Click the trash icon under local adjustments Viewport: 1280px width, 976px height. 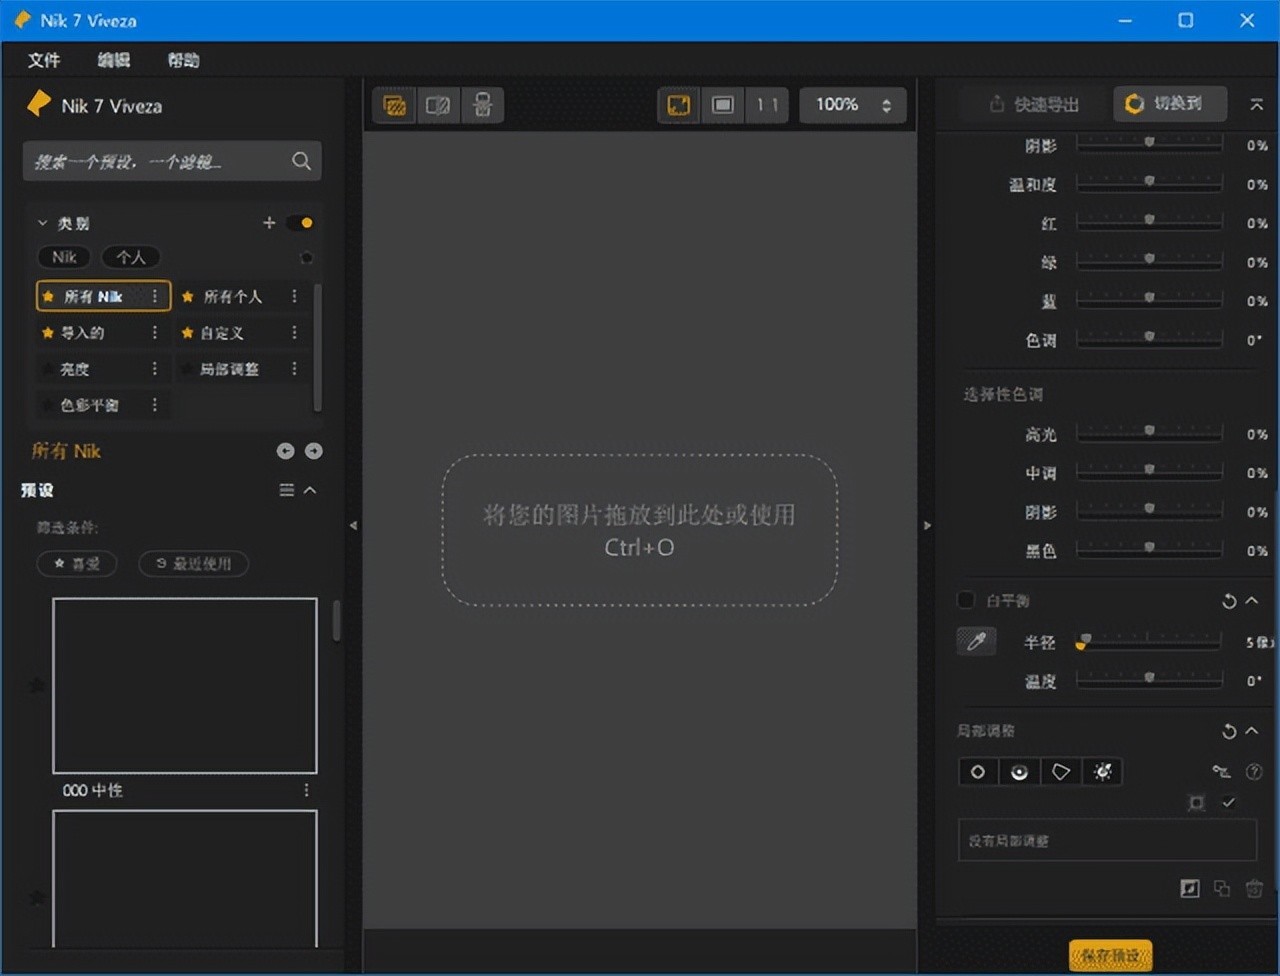(x=1254, y=888)
